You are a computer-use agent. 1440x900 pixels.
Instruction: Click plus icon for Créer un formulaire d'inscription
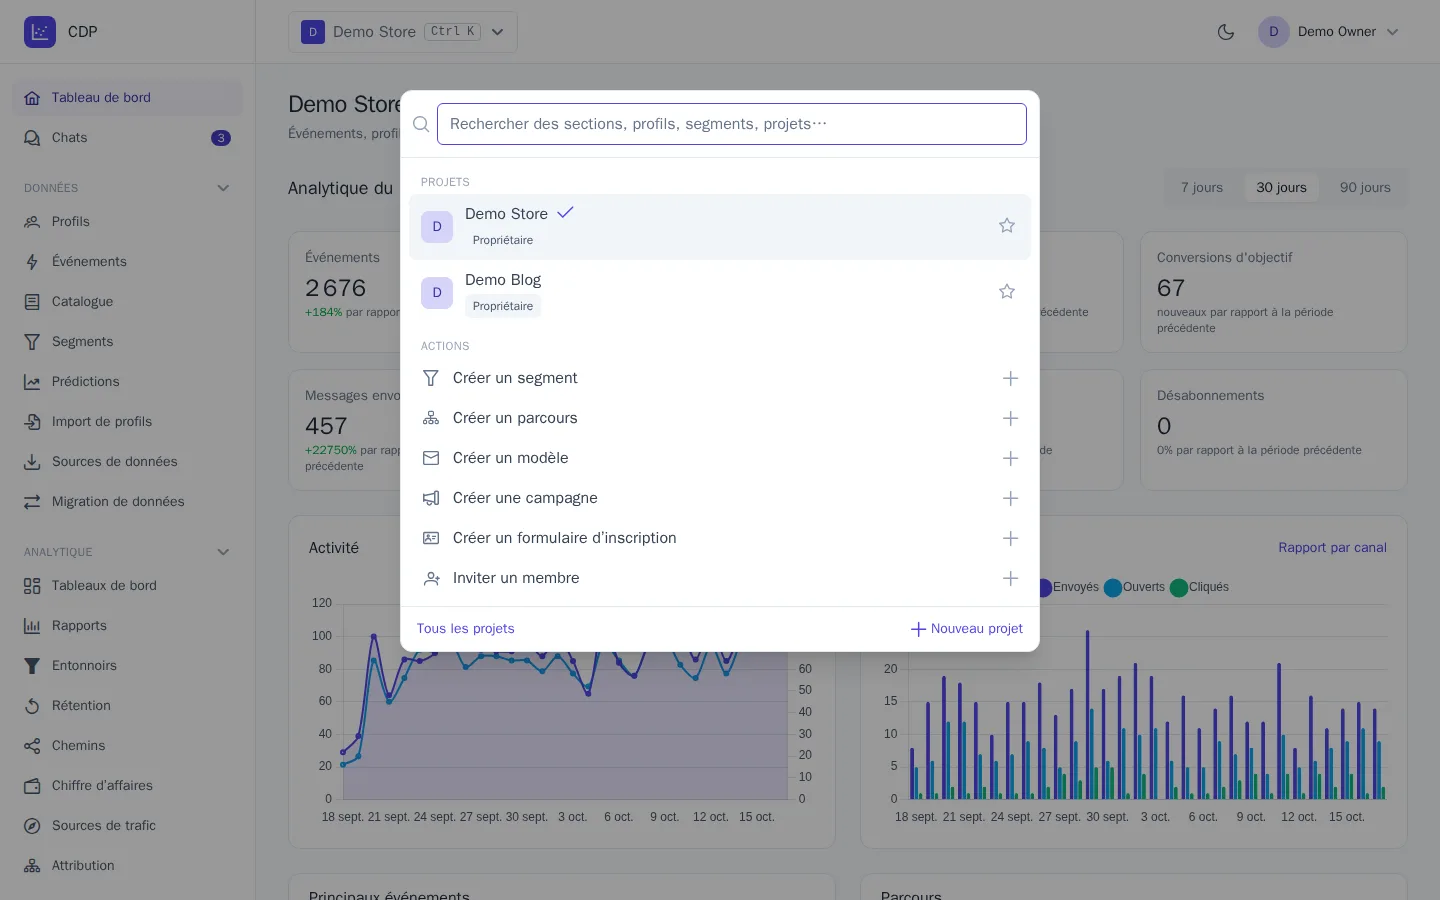click(1011, 538)
